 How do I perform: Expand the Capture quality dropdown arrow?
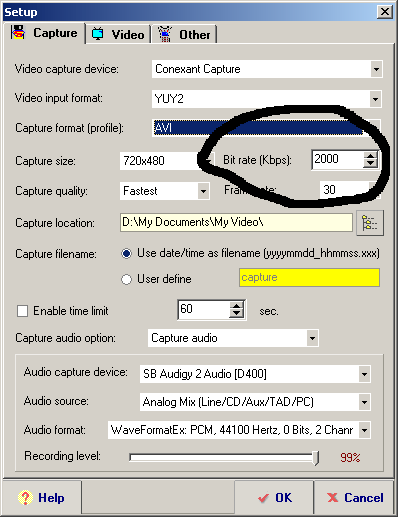point(203,191)
